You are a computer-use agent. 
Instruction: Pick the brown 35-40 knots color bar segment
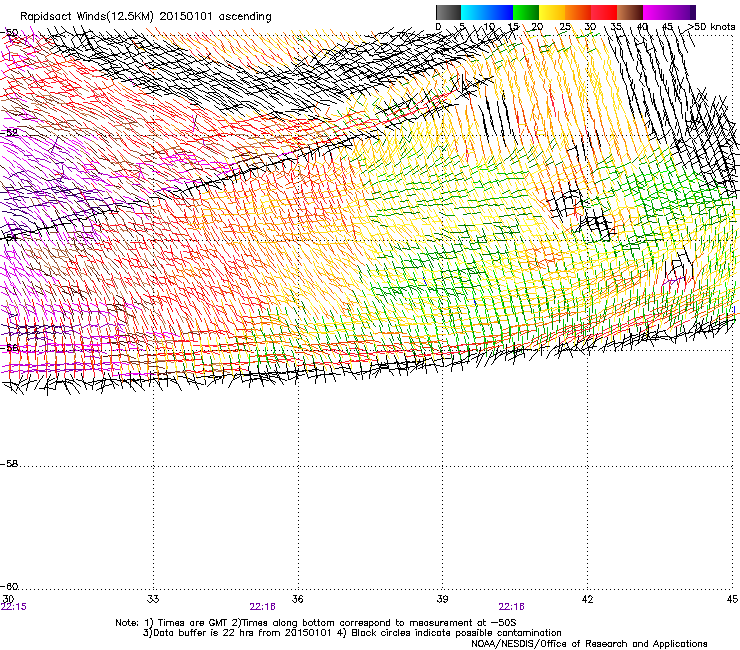(x=630, y=12)
